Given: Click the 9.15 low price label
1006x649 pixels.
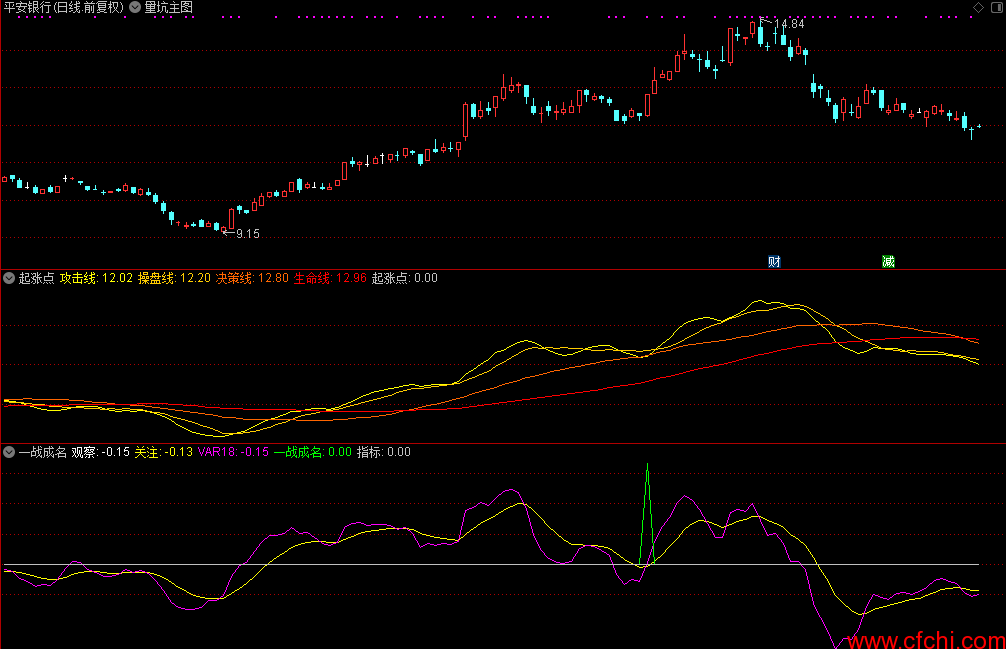Looking at the screenshot, I should pos(248,234).
